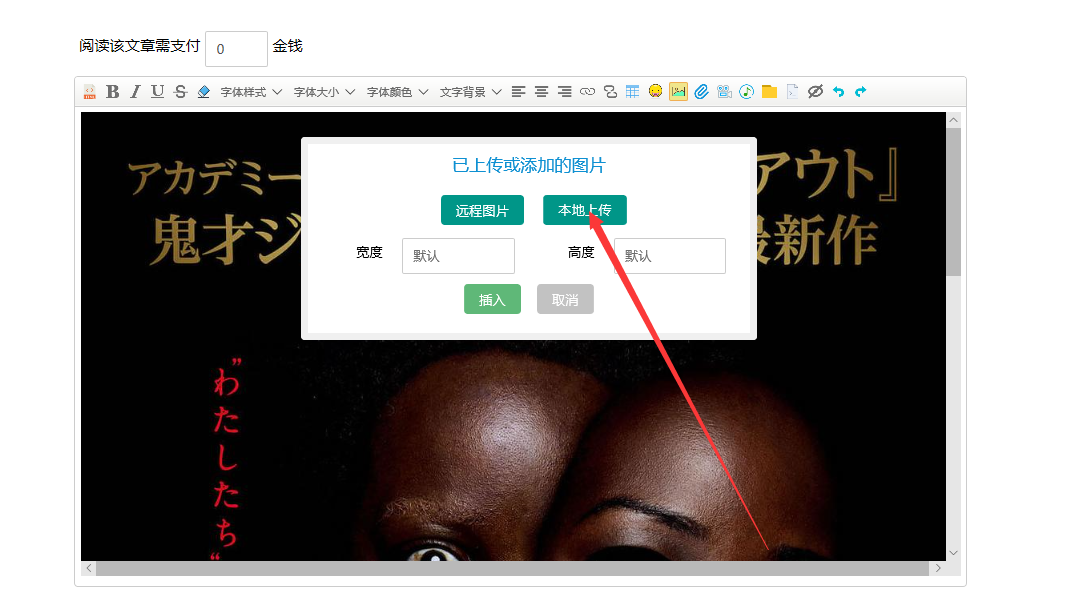This screenshot has width=1078, height=600.
Task: Click the horizontal scrollbar left arrow
Action: 89,568
